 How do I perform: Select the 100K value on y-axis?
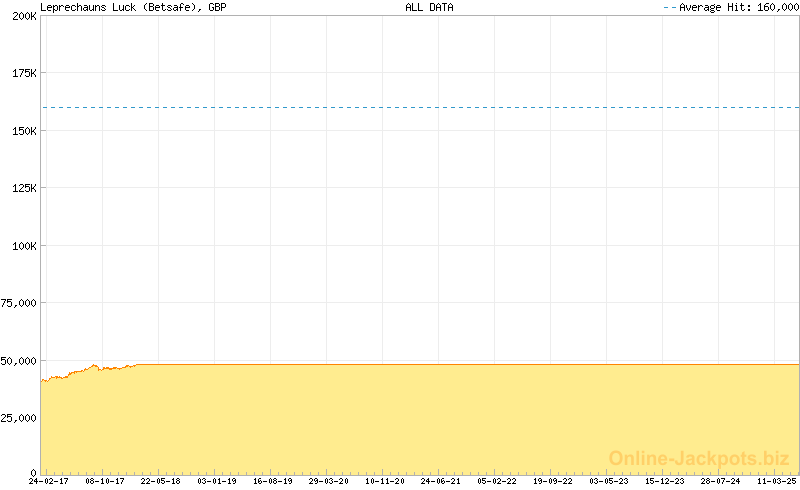[23, 245]
